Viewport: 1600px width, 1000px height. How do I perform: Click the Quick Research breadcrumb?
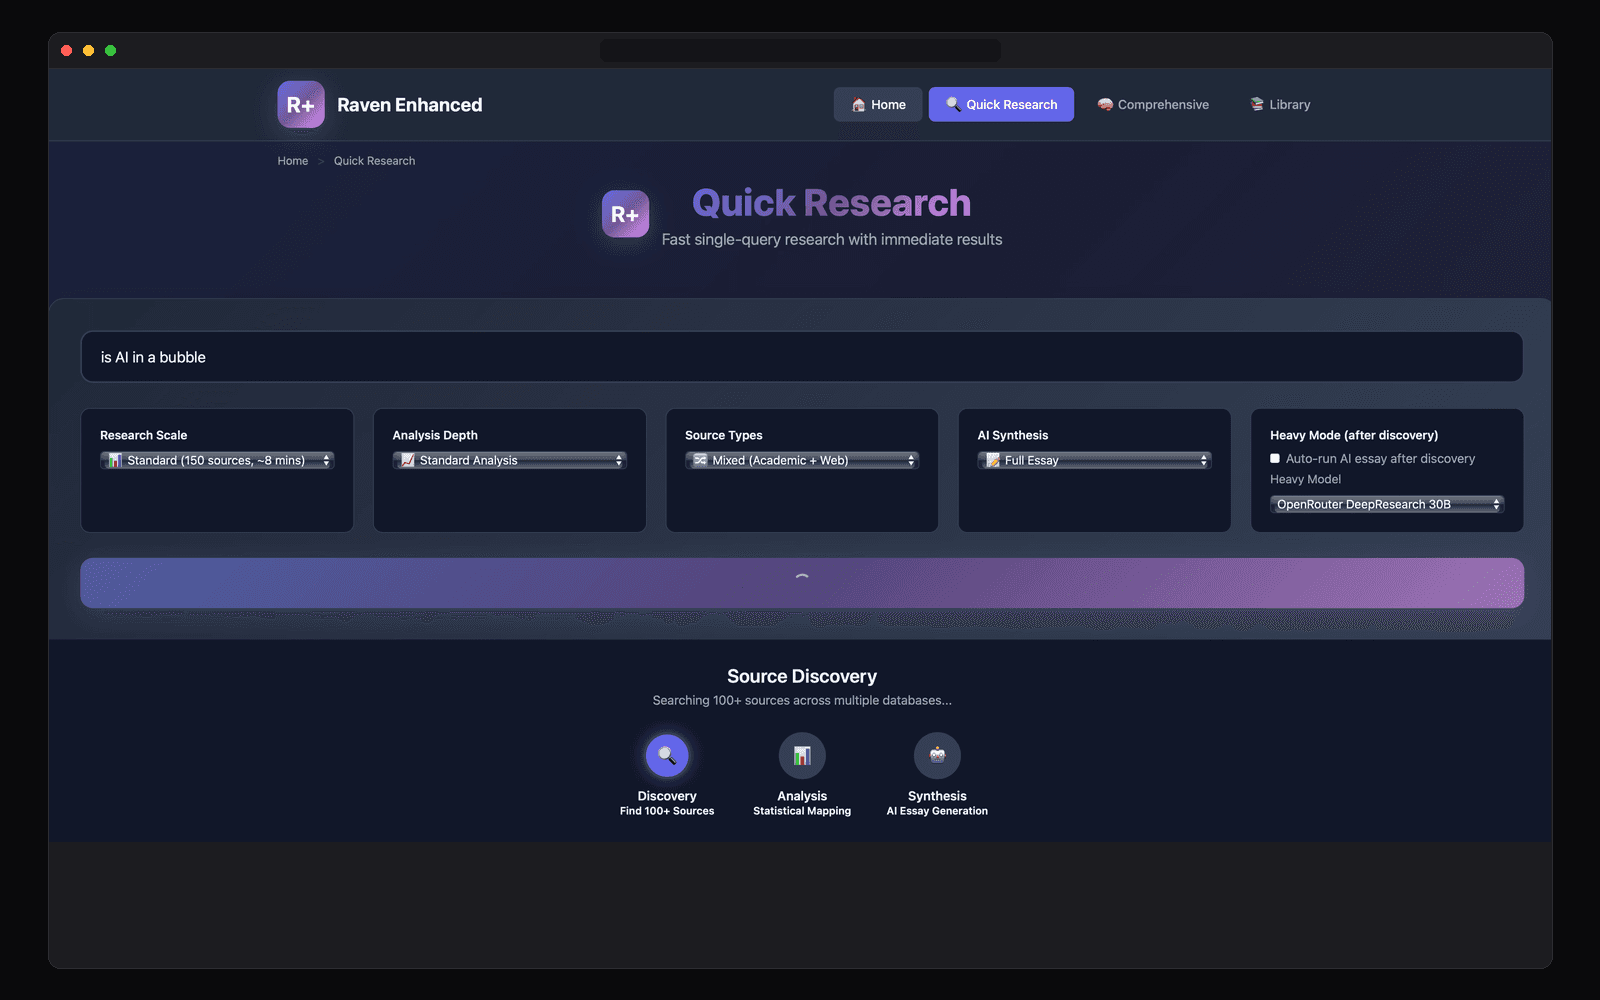[x=374, y=160]
